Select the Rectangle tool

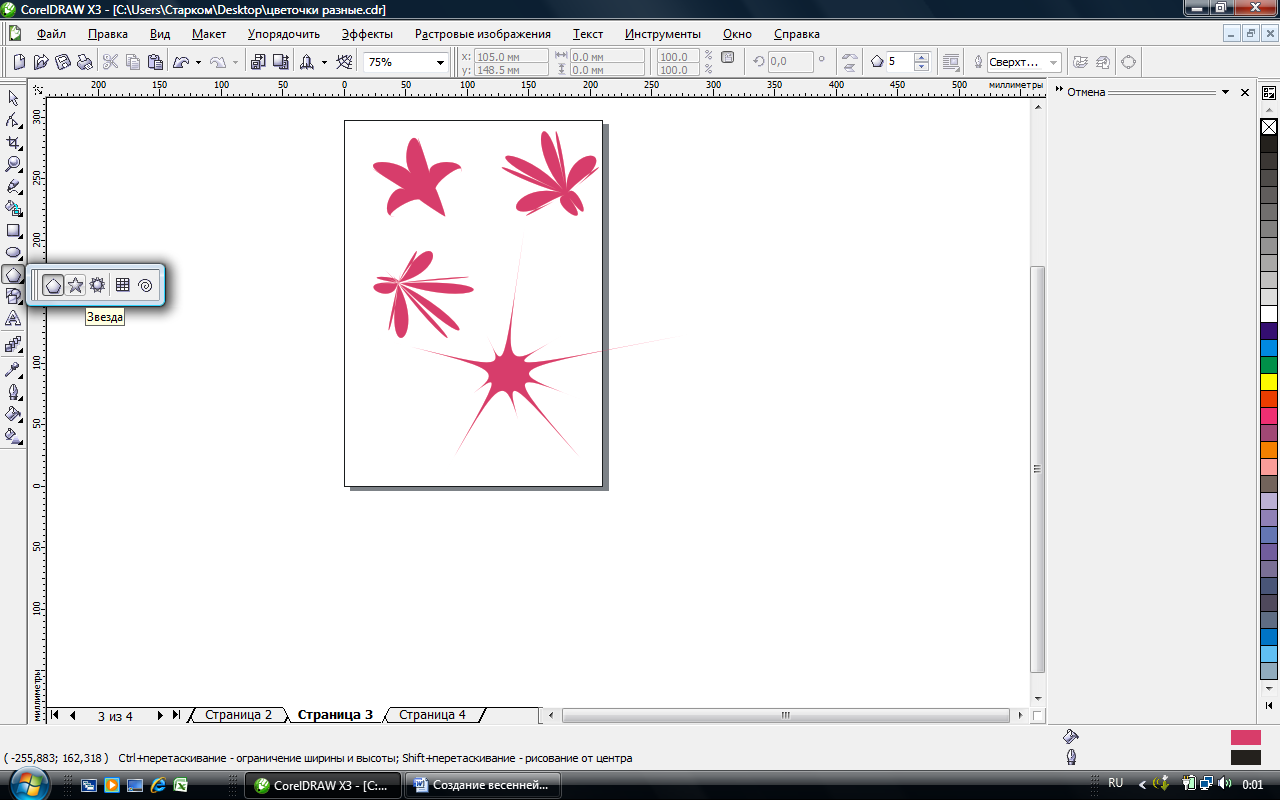[13, 230]
